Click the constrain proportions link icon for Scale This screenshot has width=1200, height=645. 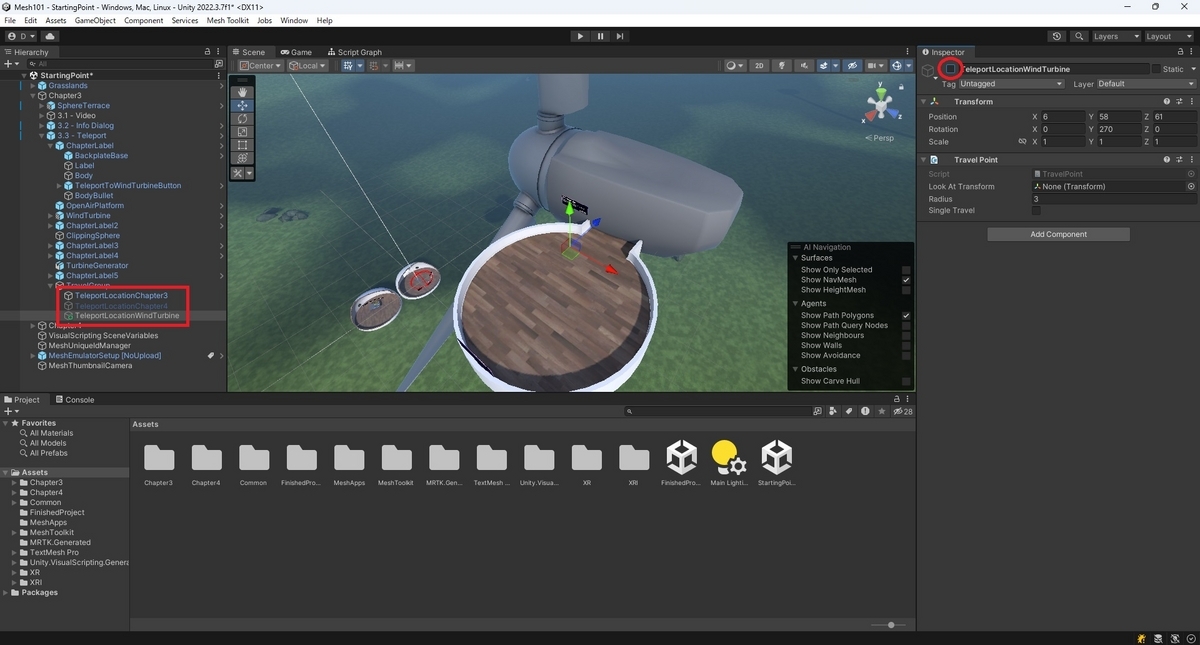coord(1023,141)
